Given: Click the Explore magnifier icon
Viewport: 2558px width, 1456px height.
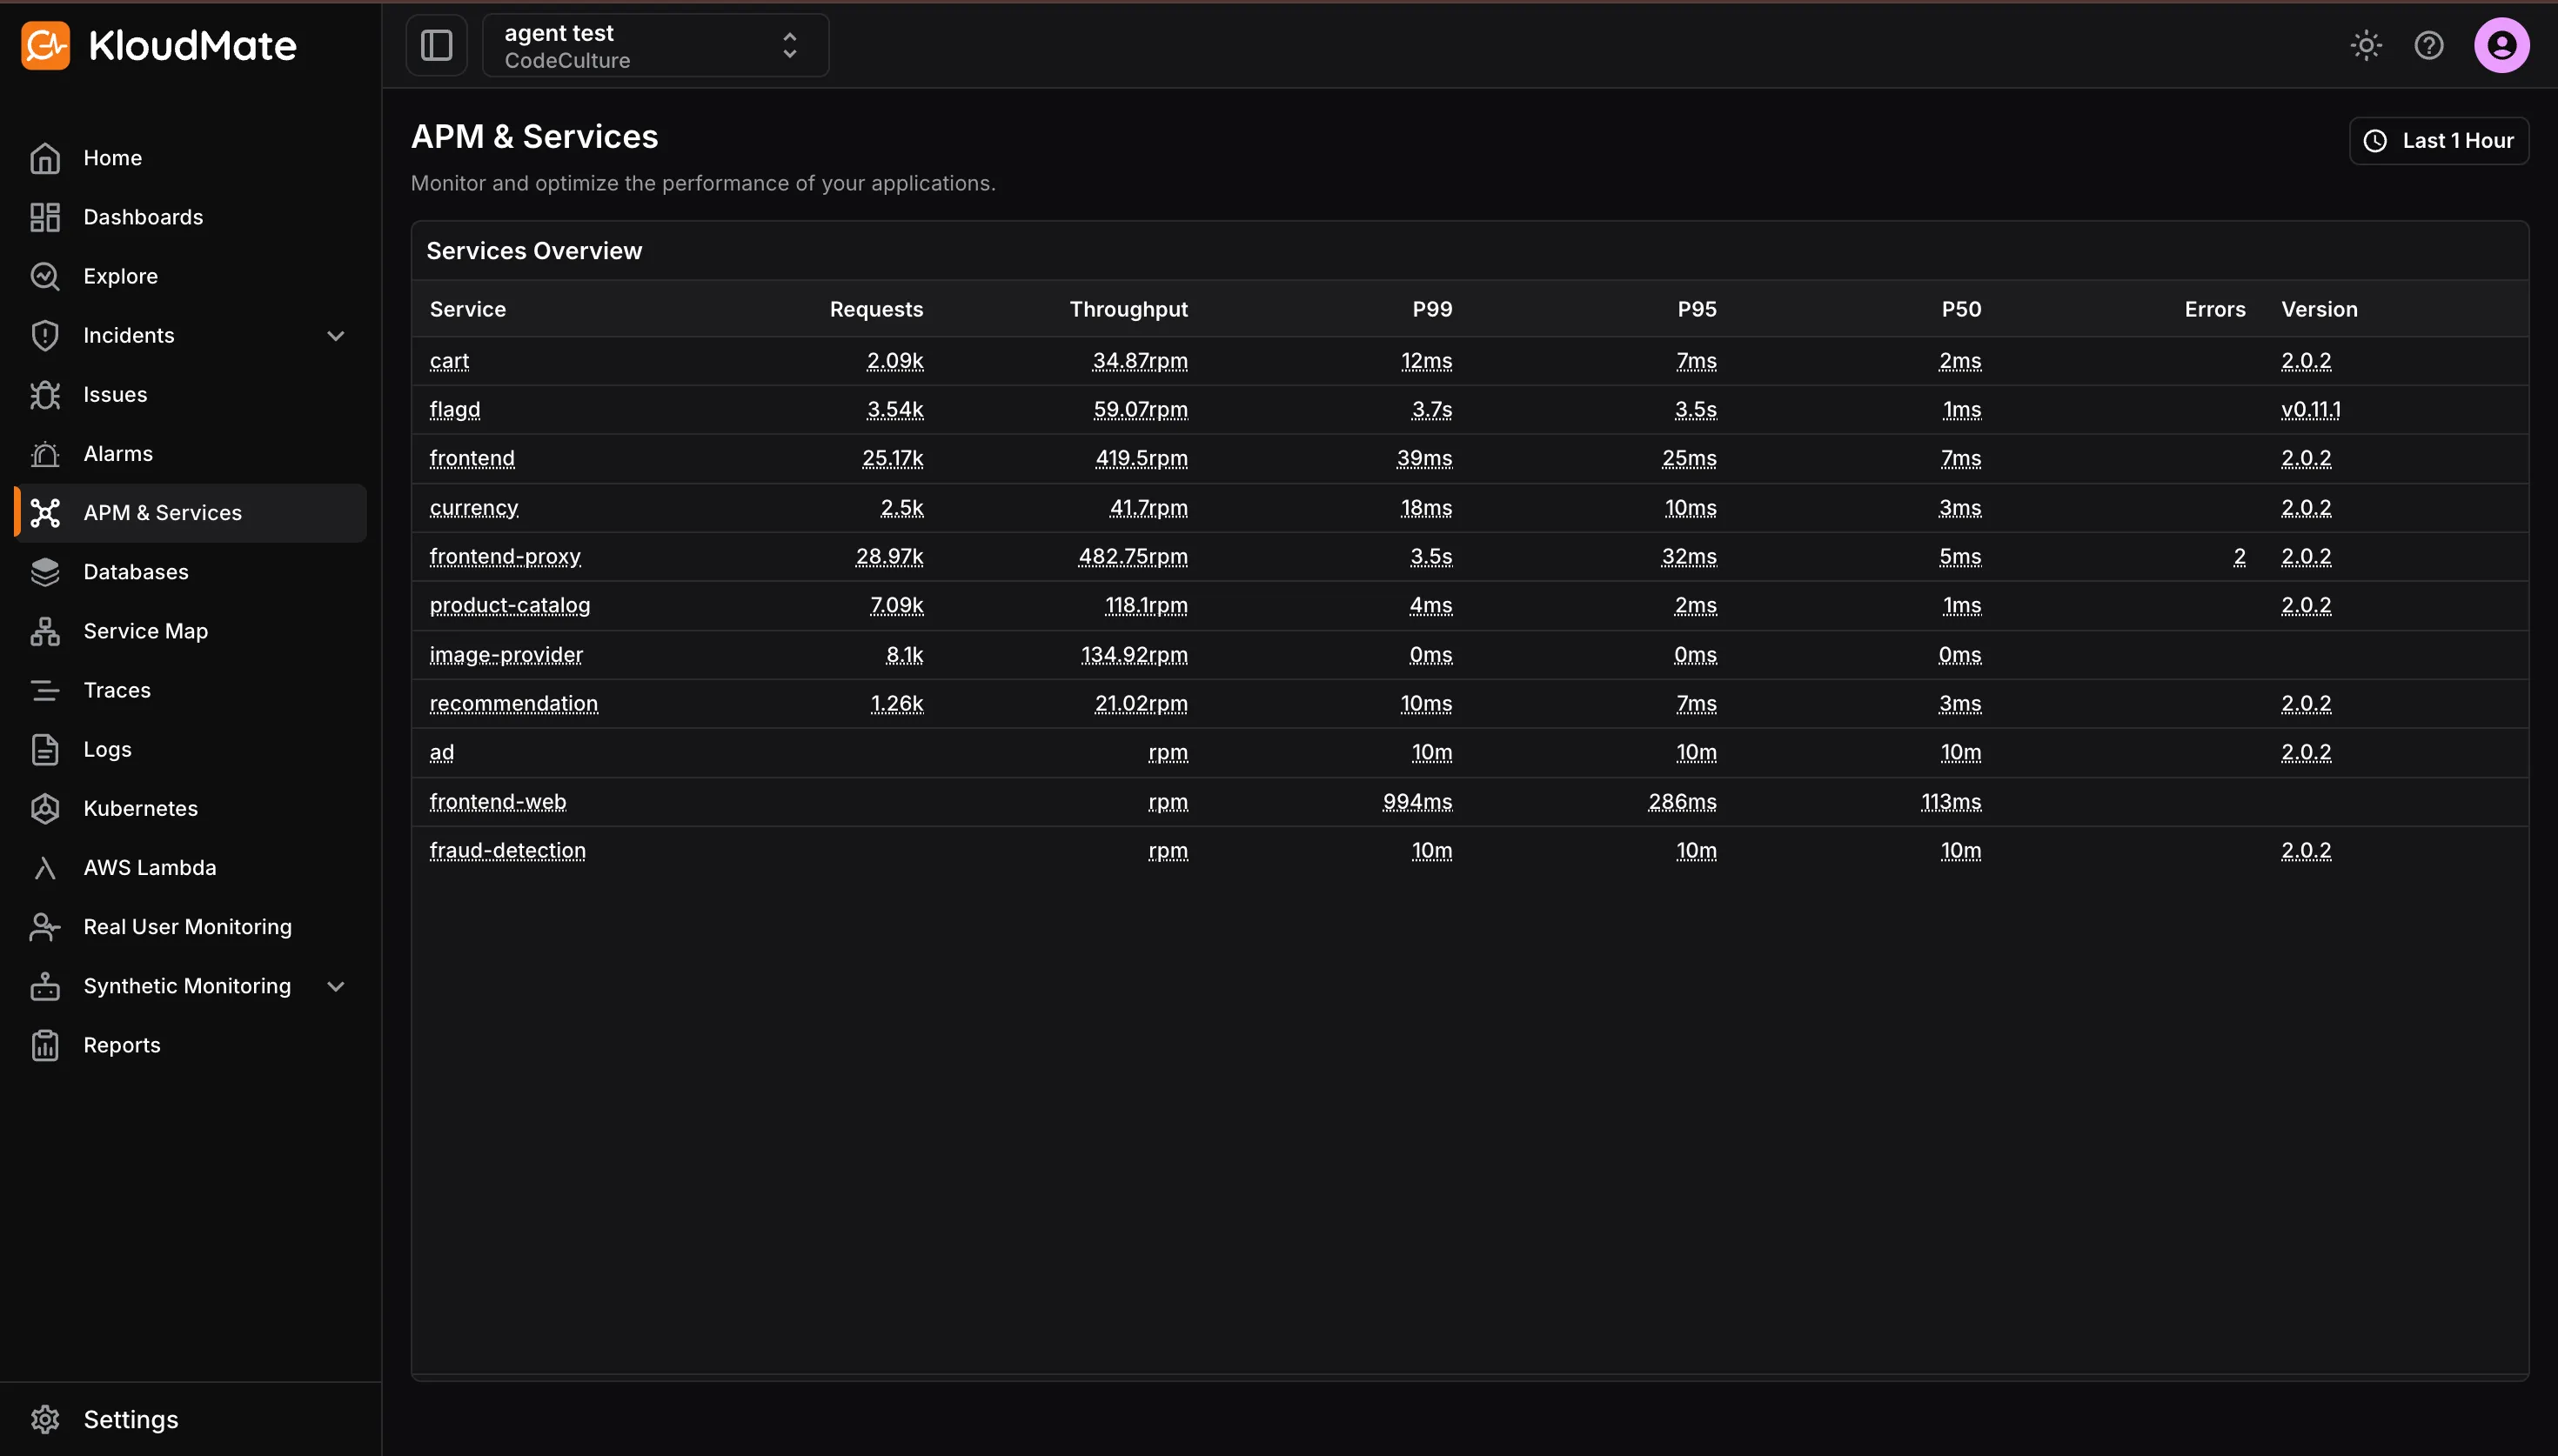Looking at the screenshot, I should tap(45, 276).
